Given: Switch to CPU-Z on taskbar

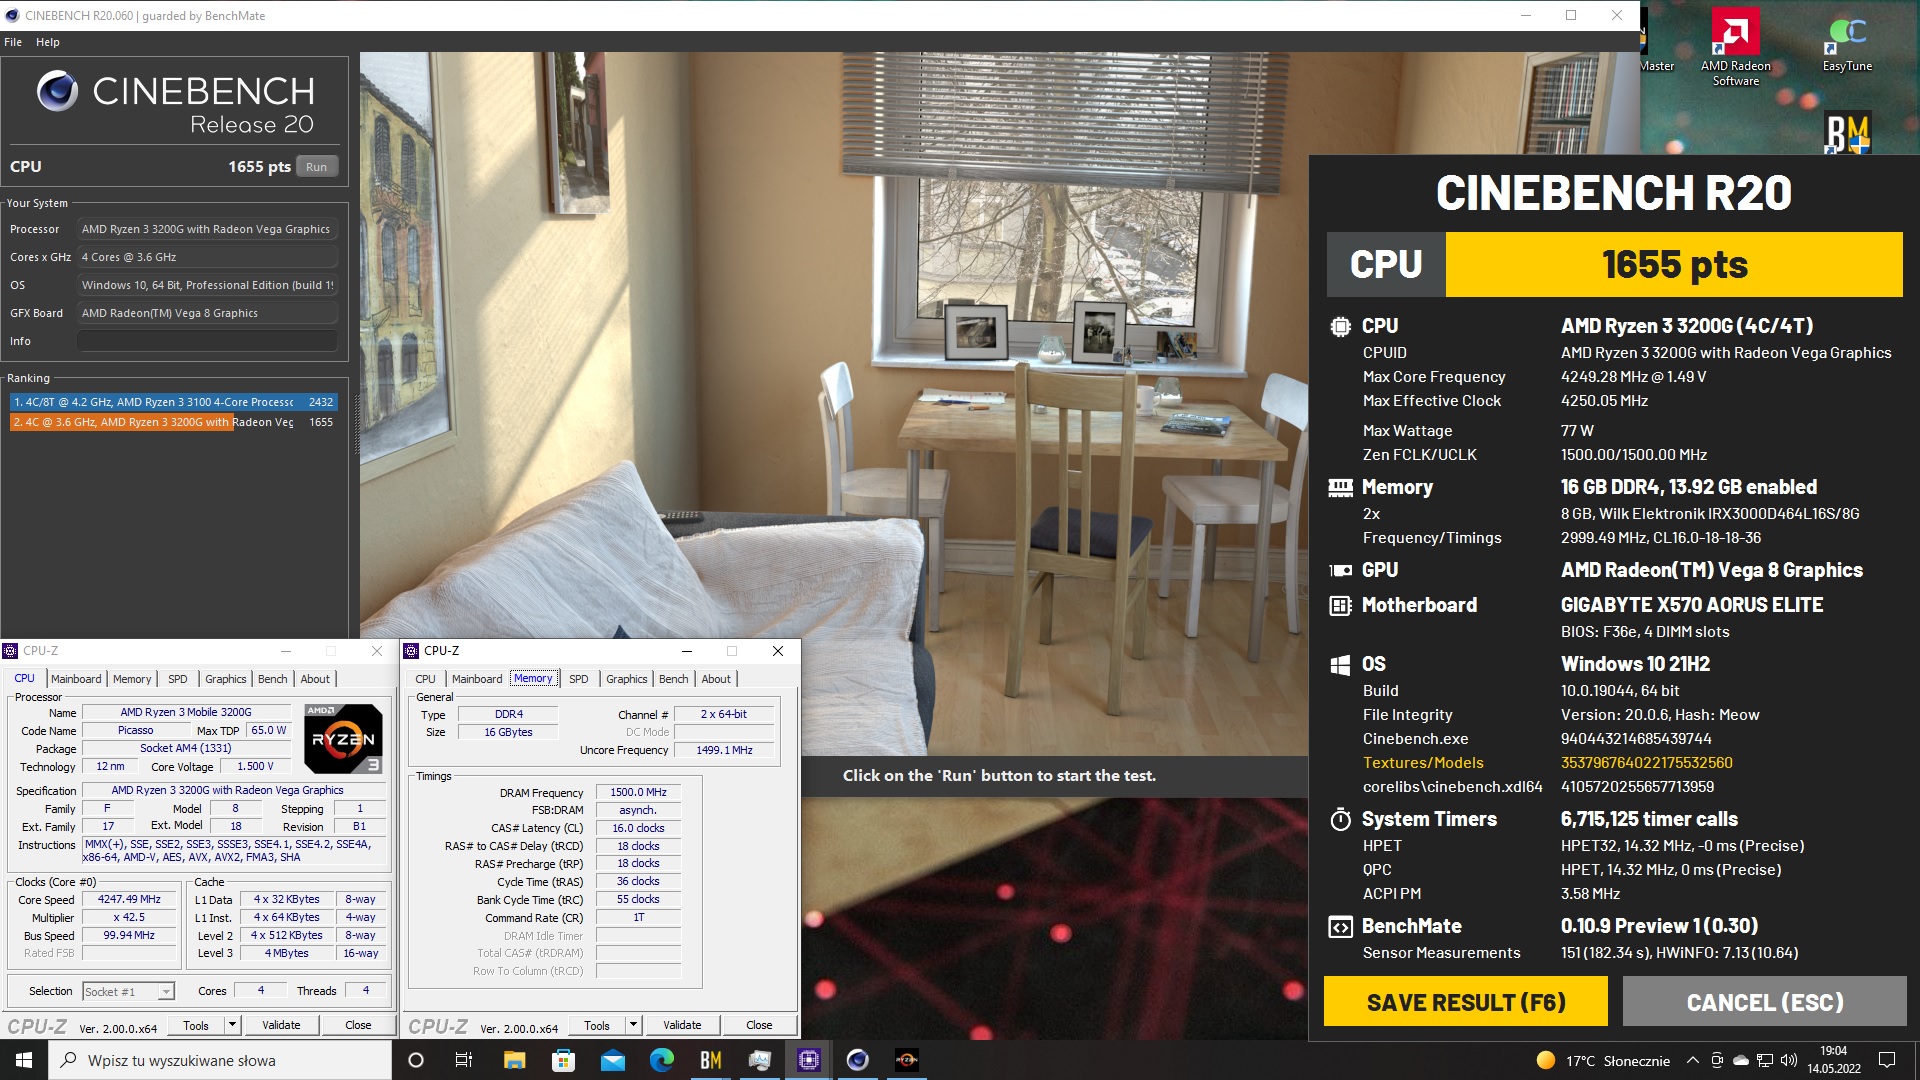Looking at the screenshot, I should 808,1060.
